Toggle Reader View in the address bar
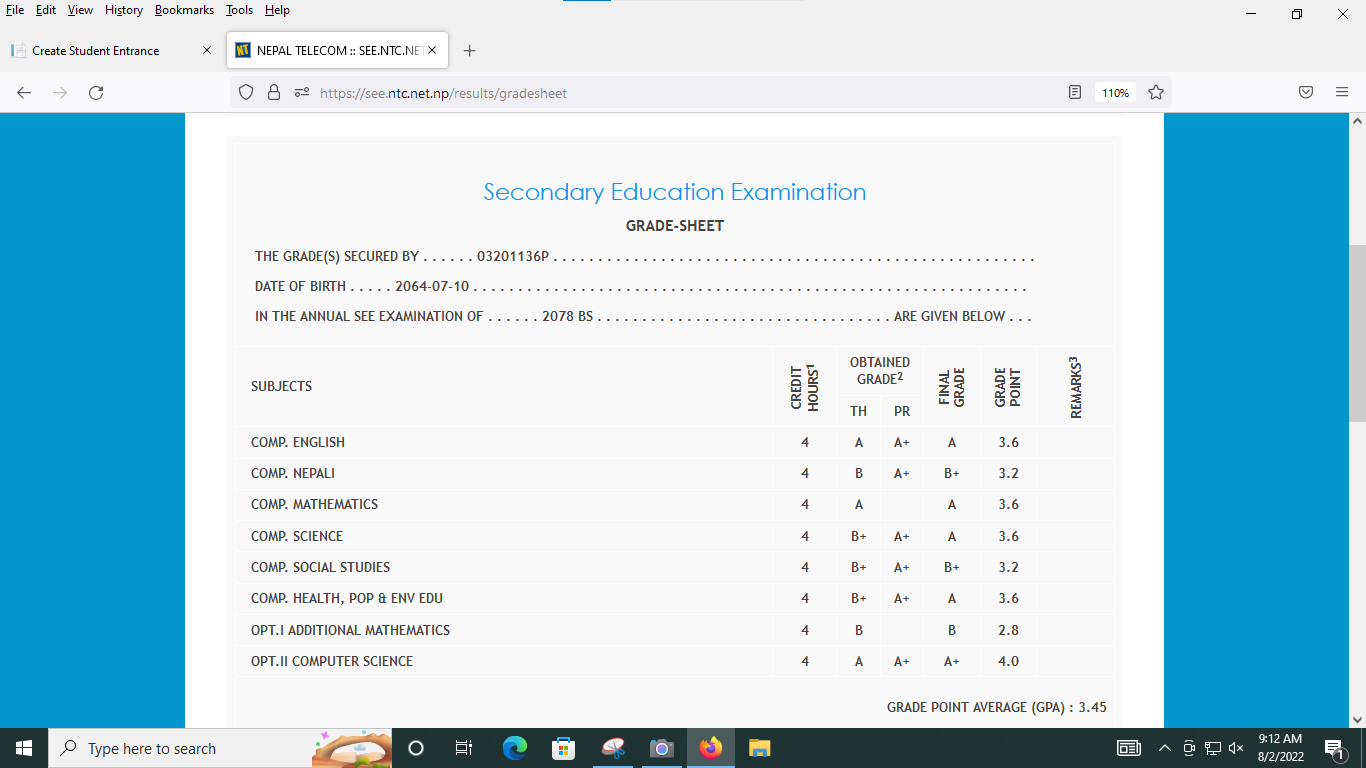 point(1075,93)
